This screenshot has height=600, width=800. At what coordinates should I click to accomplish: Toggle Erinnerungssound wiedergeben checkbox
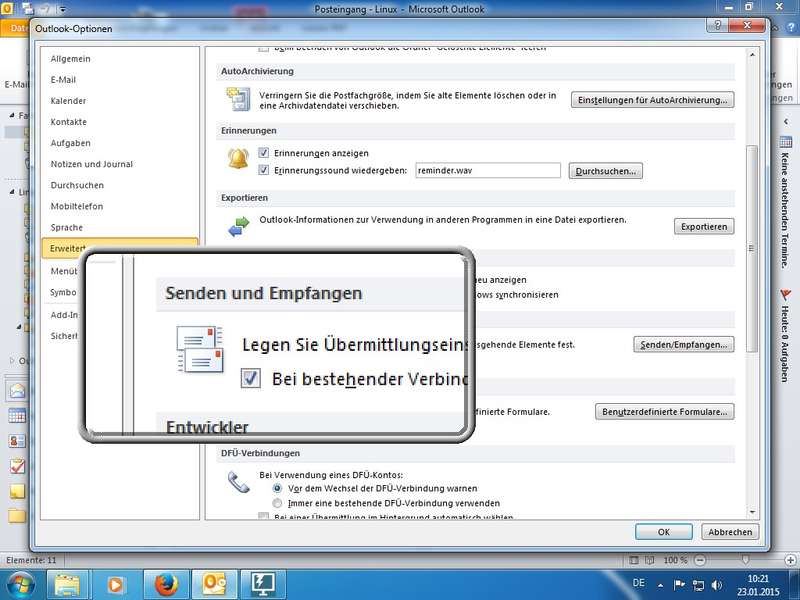[x=263, y=170]
